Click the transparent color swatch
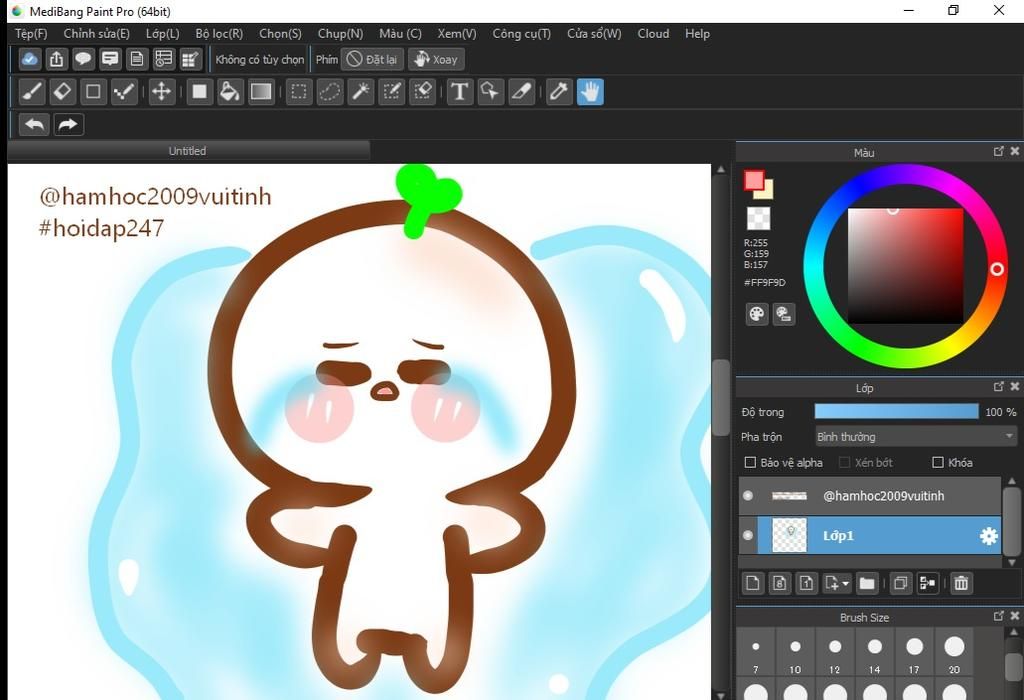 click(x=758, y=219)
